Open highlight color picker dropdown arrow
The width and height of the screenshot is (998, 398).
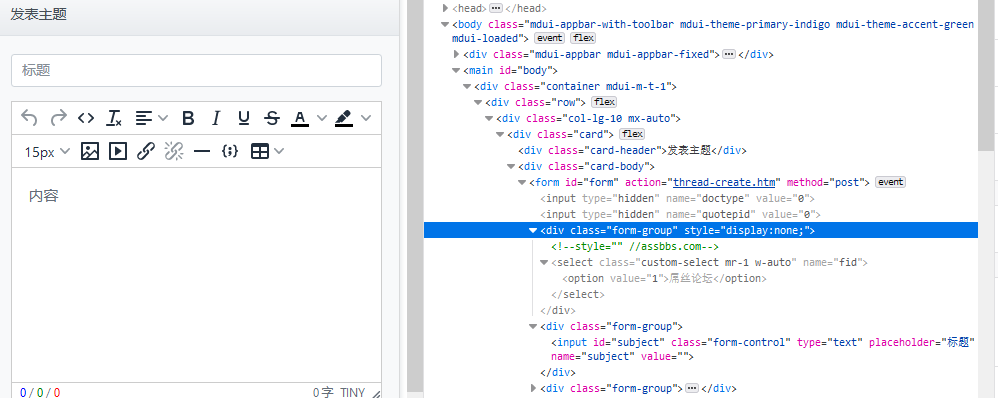point(365,118)
